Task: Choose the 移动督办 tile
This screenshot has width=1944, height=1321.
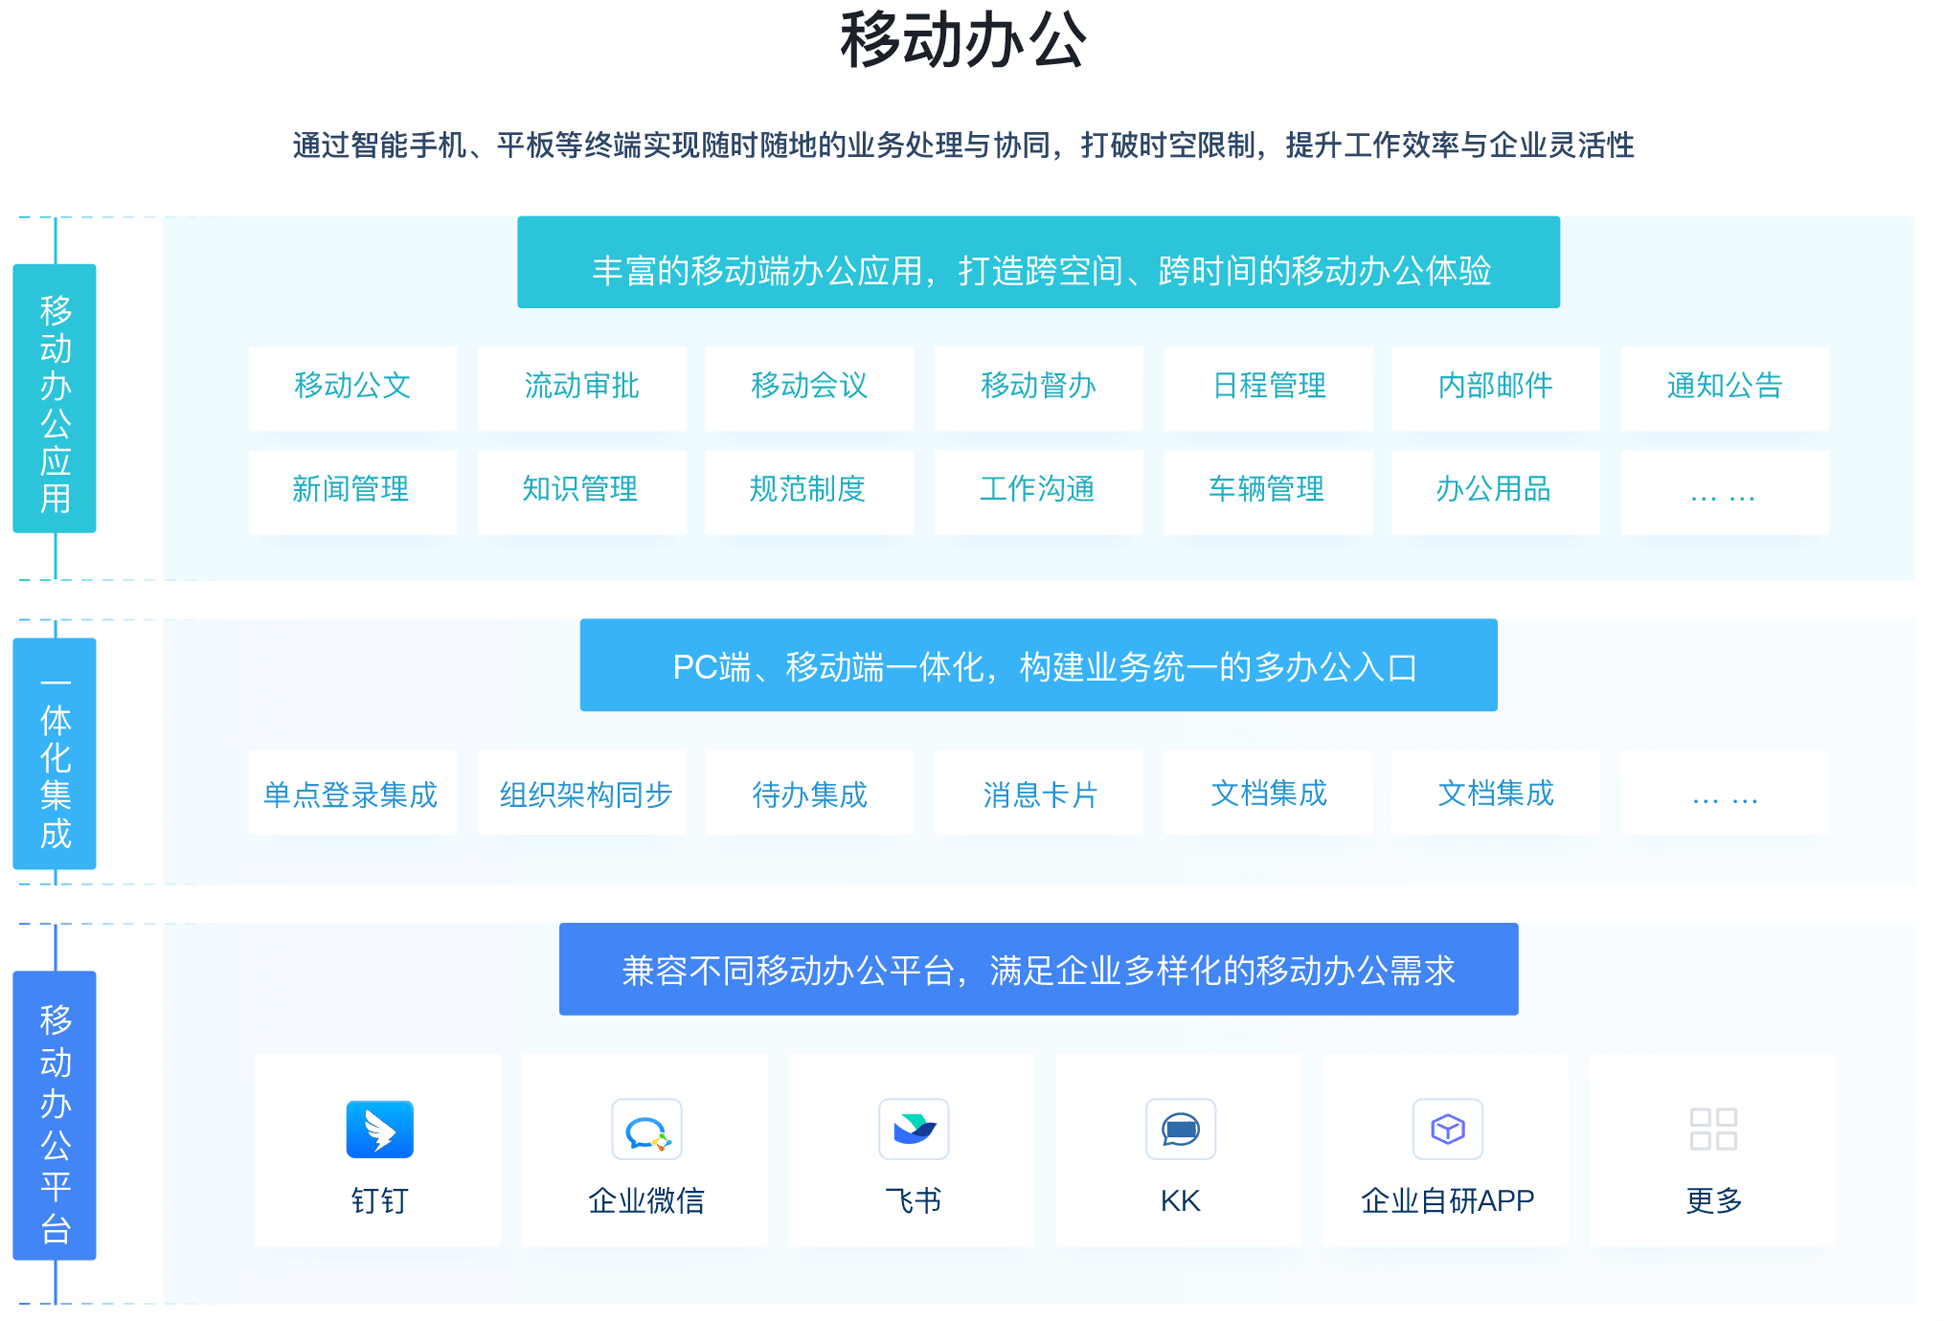Action: [1038, 387]
